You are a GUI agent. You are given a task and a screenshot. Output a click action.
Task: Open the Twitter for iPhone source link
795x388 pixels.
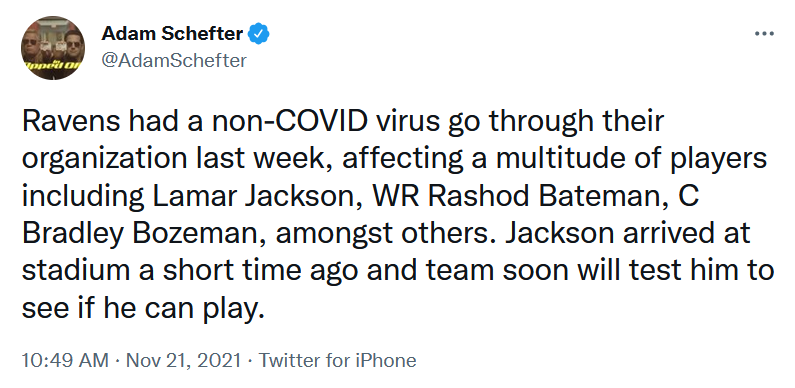point(338,361)
